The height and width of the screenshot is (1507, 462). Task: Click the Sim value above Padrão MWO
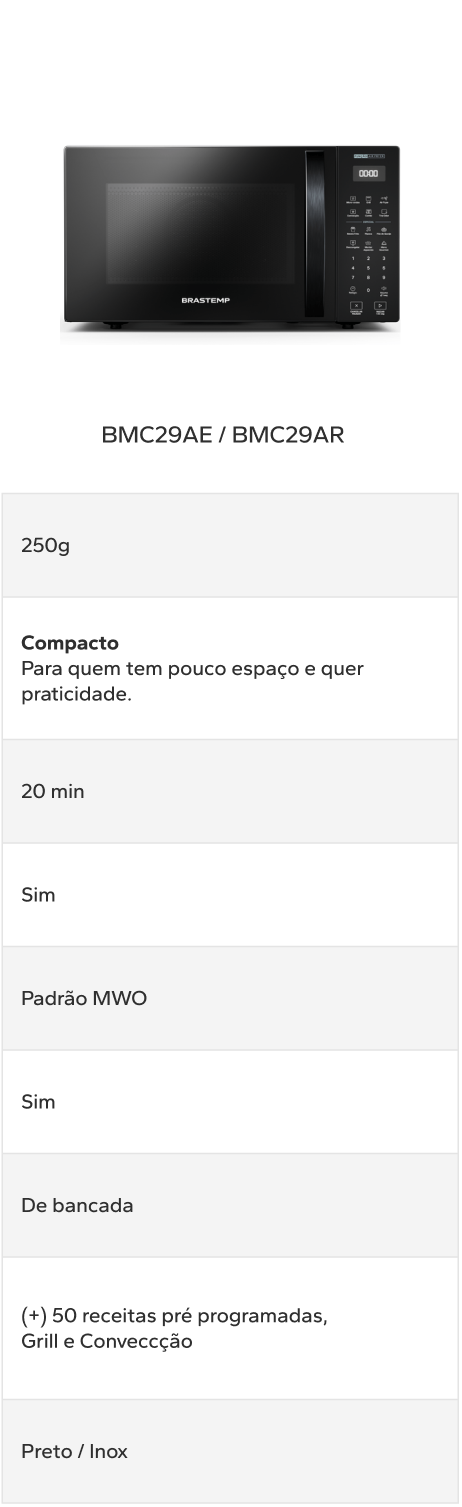point(38,895)
